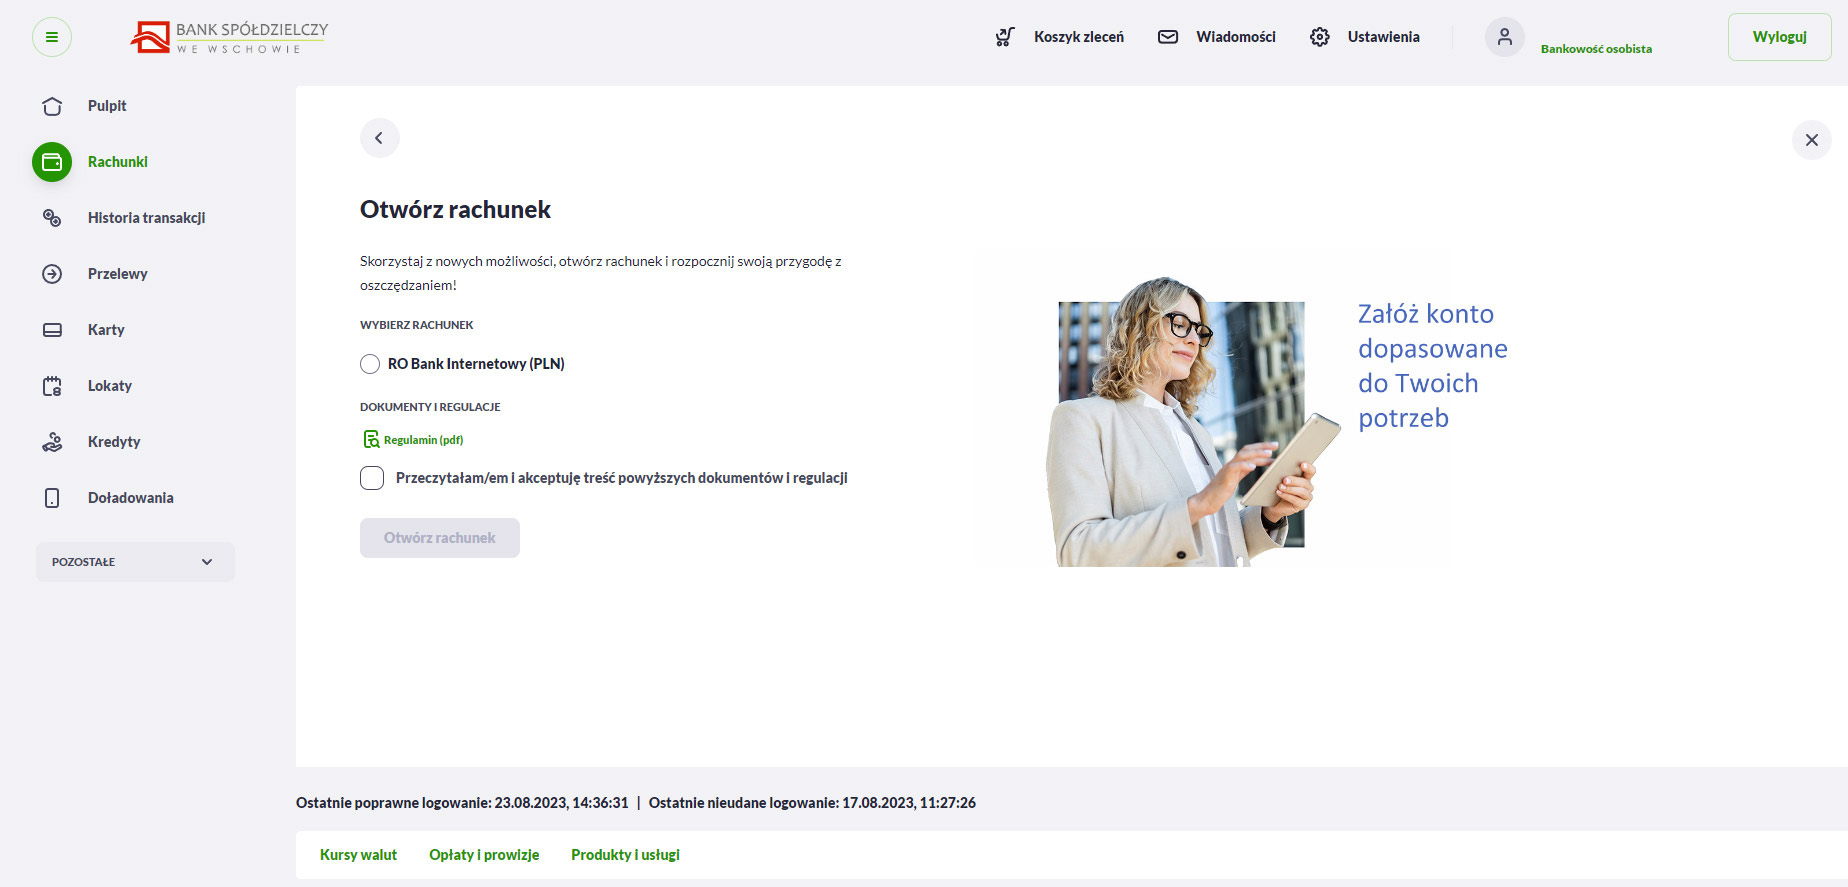This screenshot has height=887, width=1848.
Task: Click the green Rachunki wallet icon
Action: [x=52, y=162]
